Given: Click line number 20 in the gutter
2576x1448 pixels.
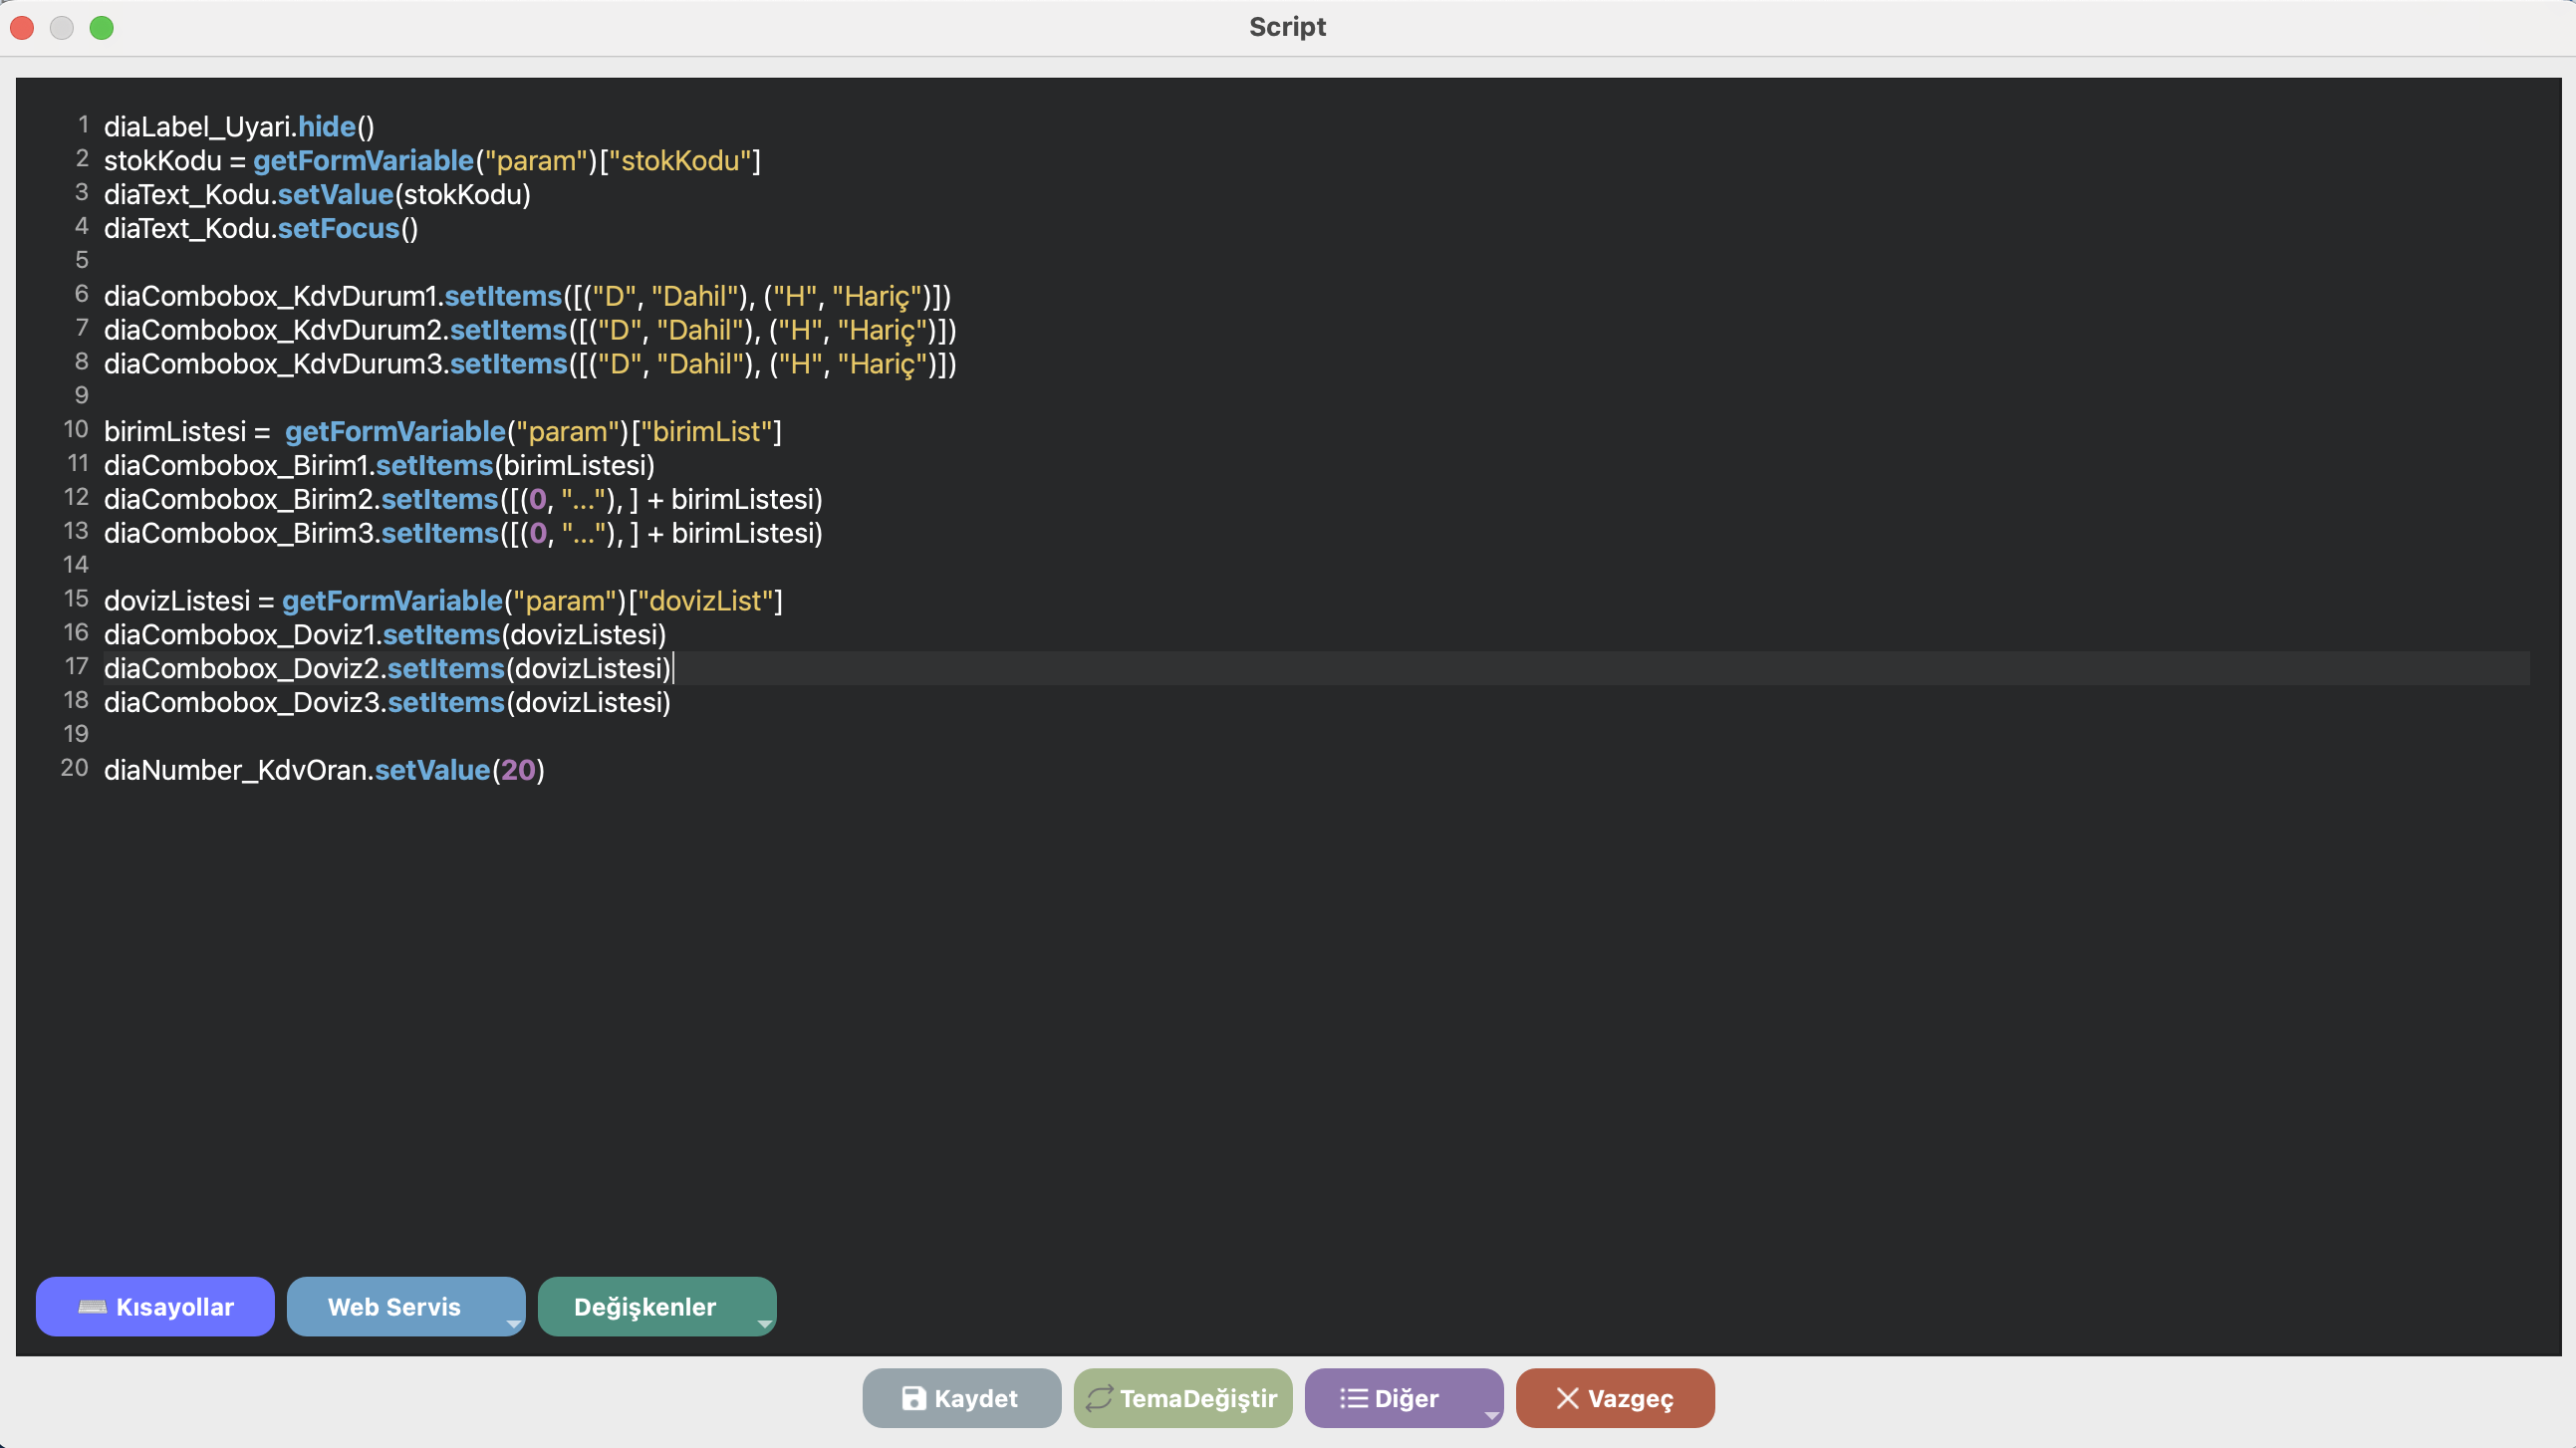Looking at the screenshot, I should (75, 768).
